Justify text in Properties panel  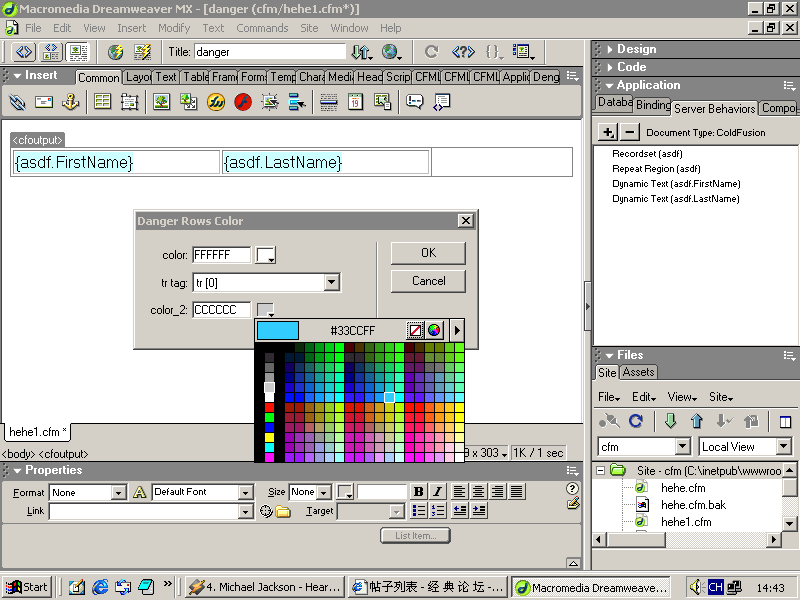tap(517, 491)
